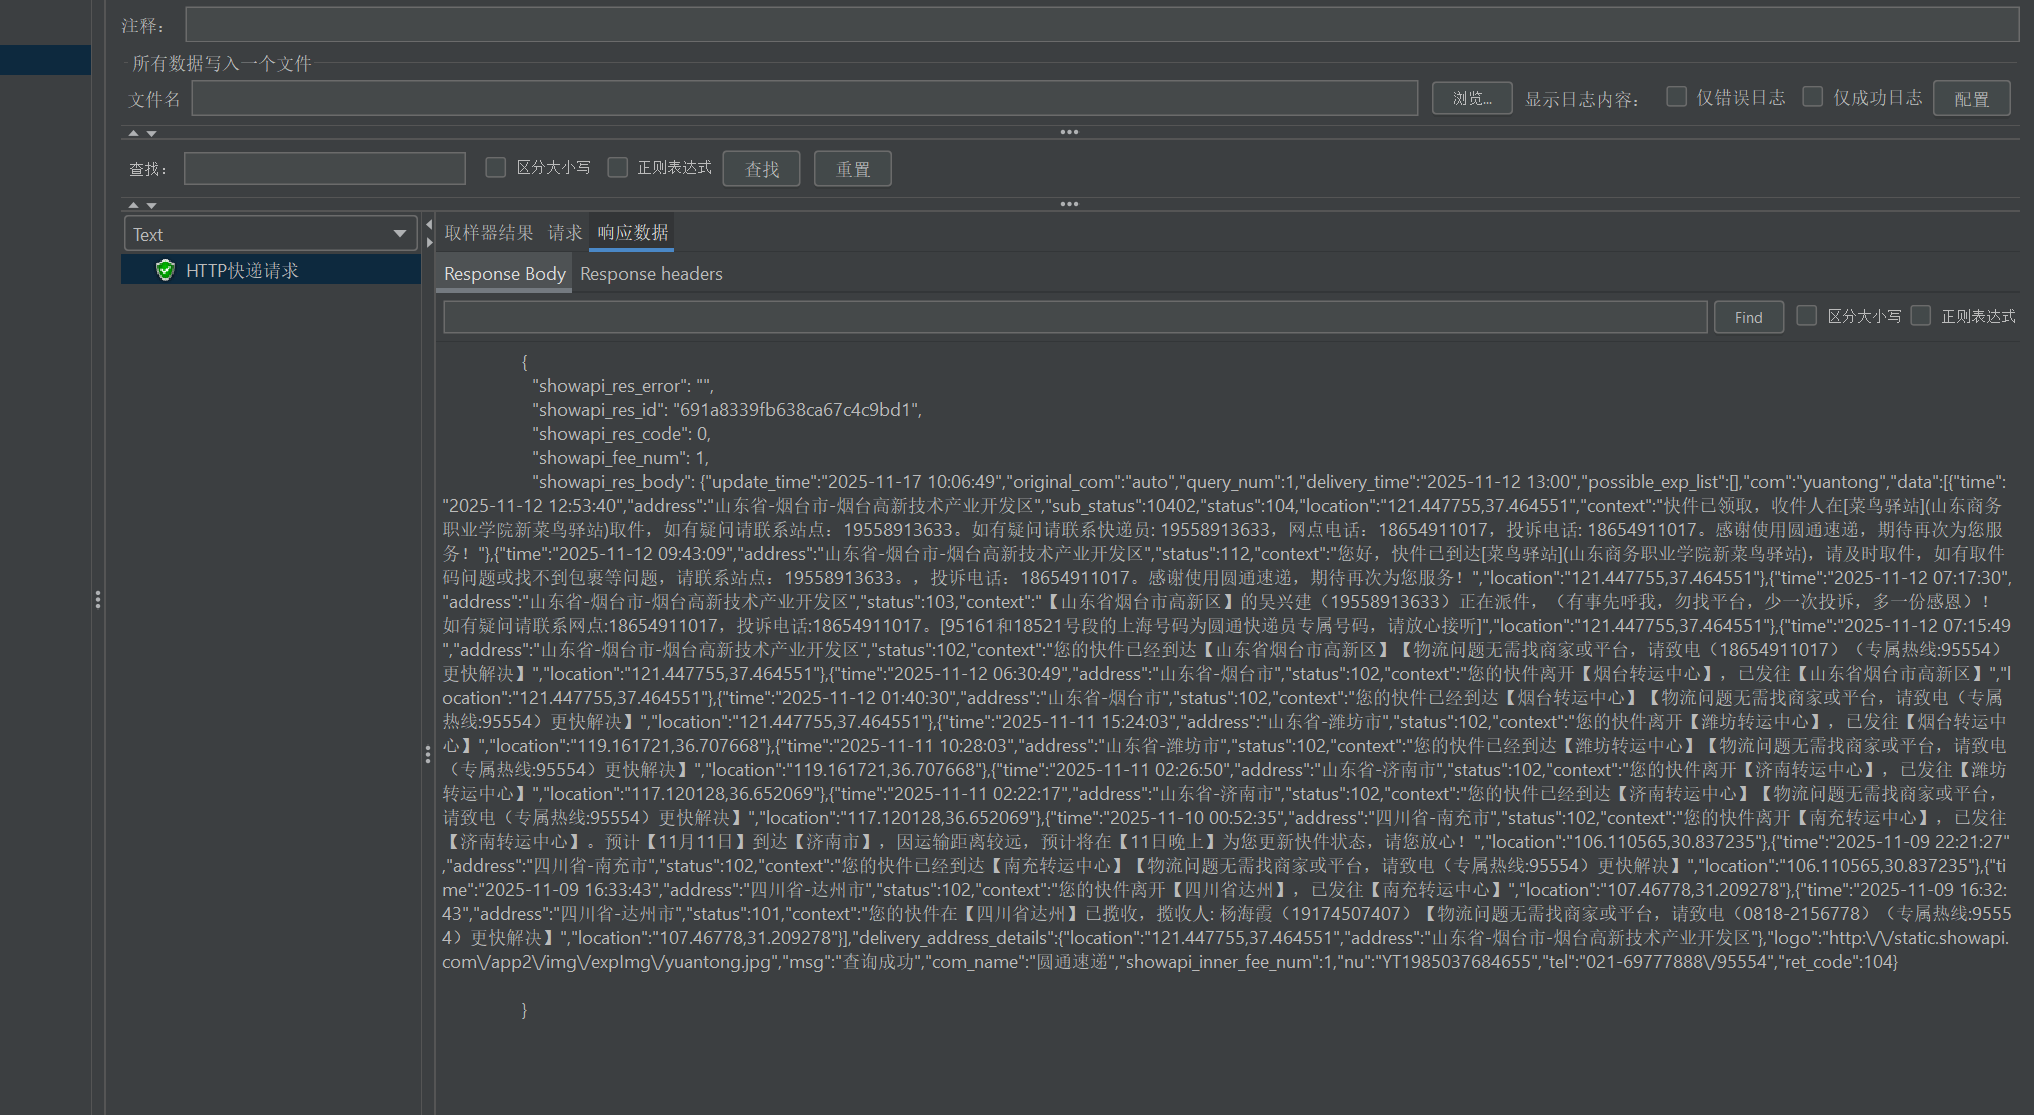The image size is (2034, 1115).
Task: Click the 浏览... browse button
Action: 1471,98
